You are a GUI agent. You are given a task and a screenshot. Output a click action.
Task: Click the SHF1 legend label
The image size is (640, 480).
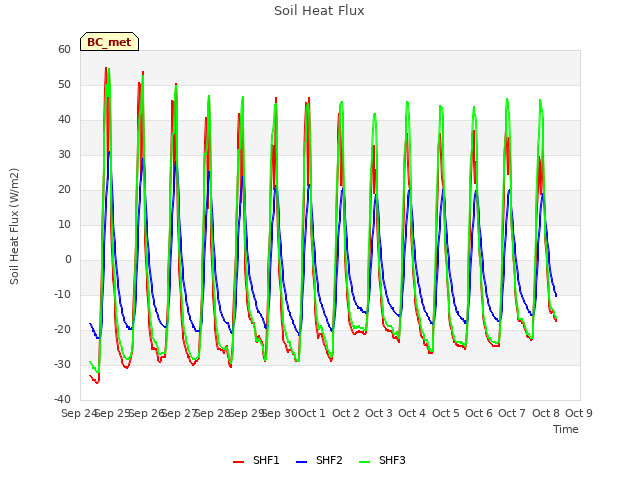pyautogui.click(x=266, y=460)
